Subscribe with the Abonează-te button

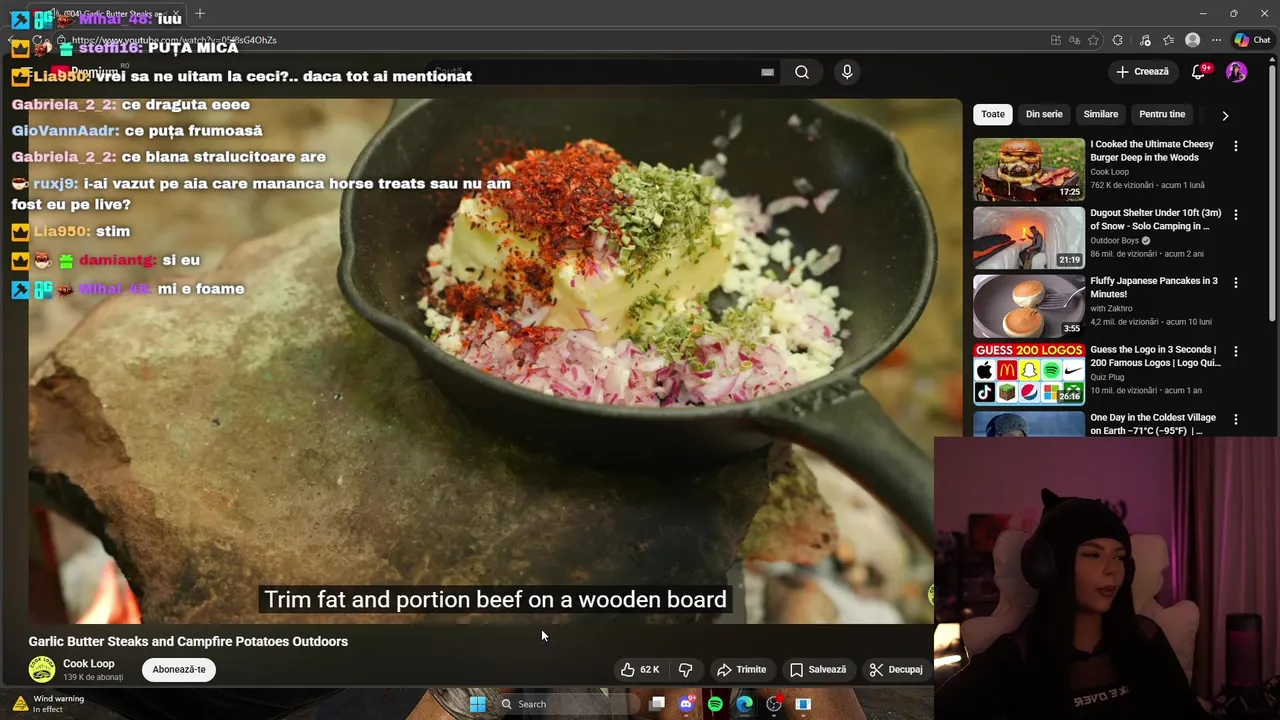(179, 670)
